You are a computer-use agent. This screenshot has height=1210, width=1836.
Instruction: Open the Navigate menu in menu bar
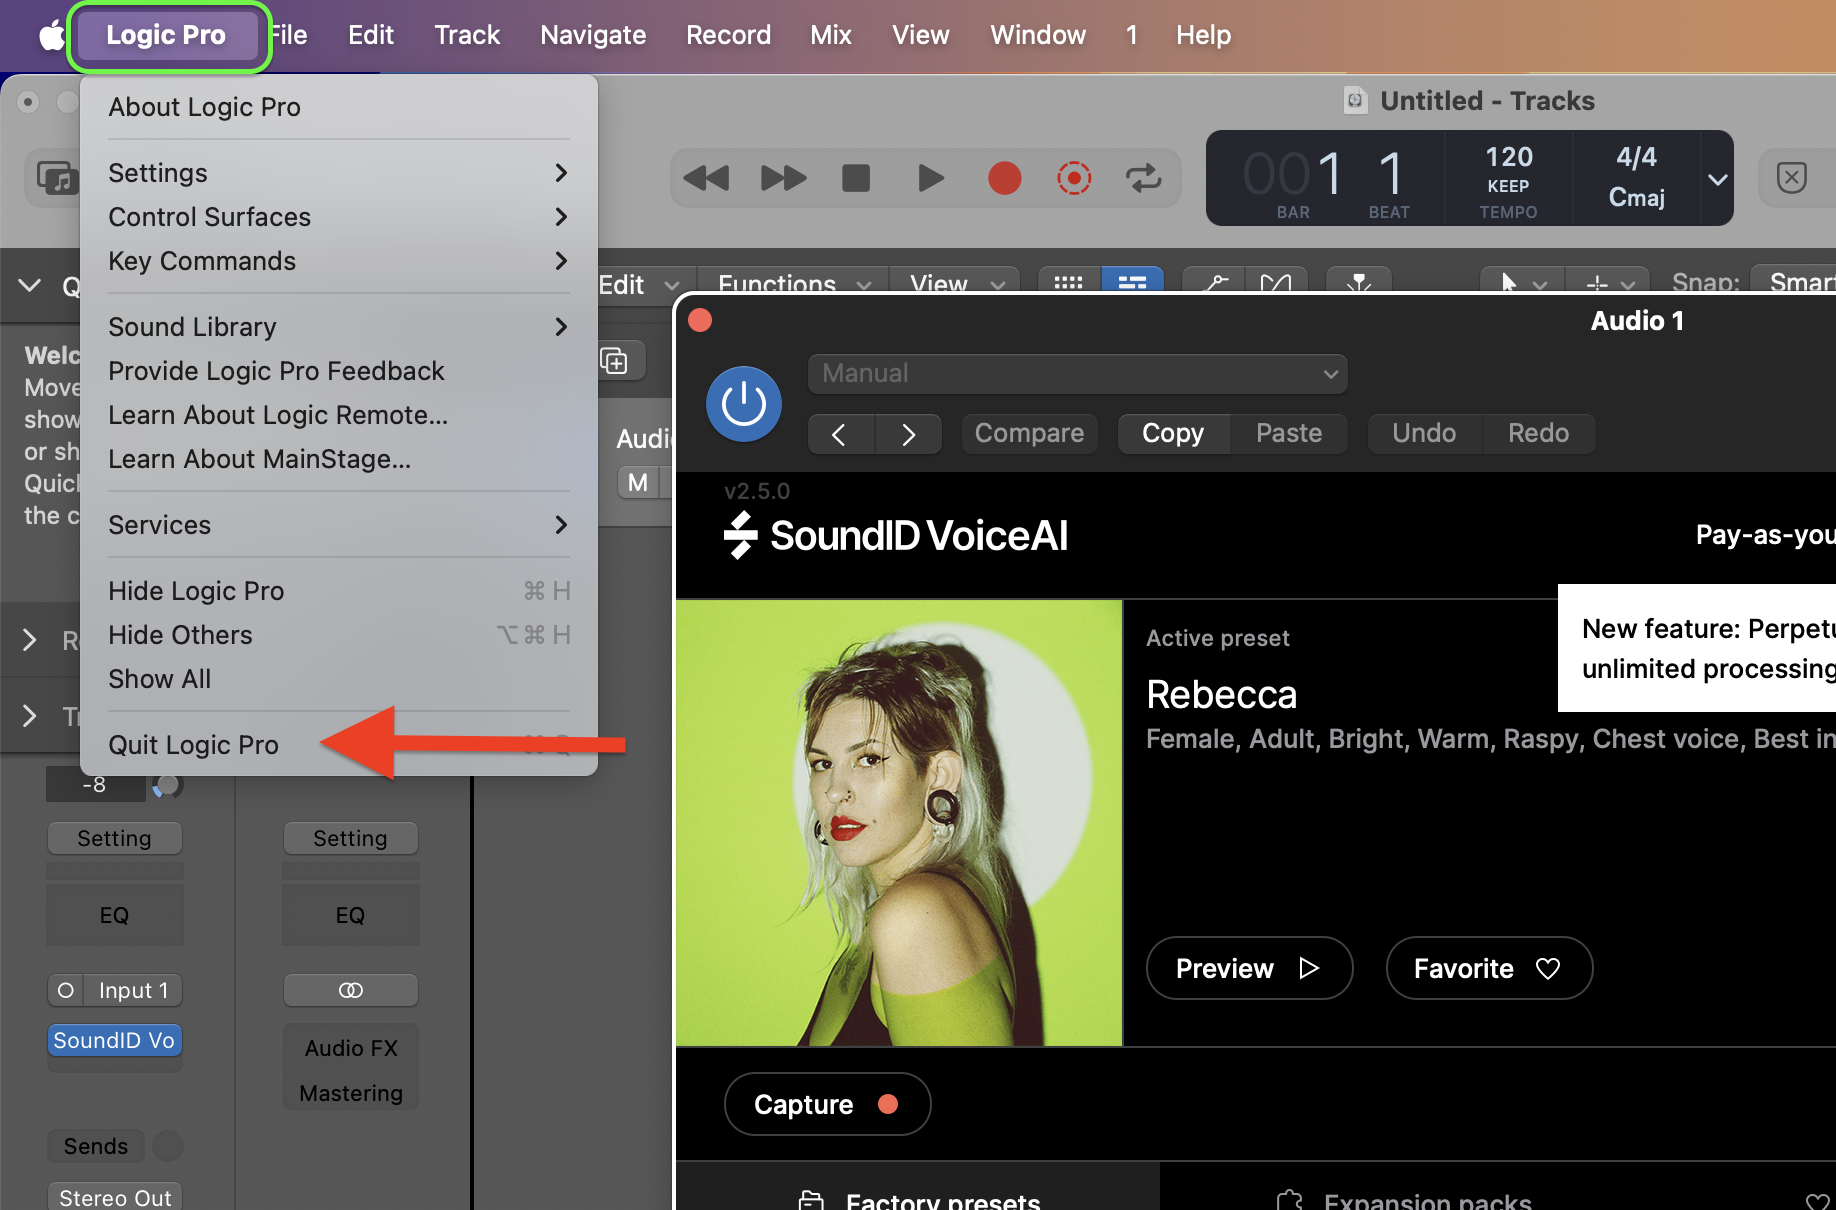593,35
